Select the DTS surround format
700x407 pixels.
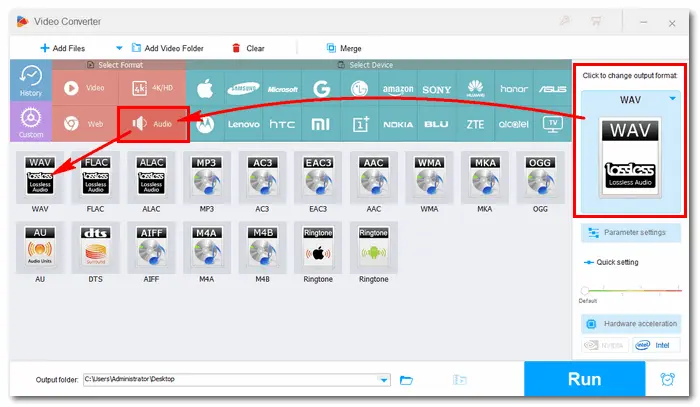click(x=96, y=247)
